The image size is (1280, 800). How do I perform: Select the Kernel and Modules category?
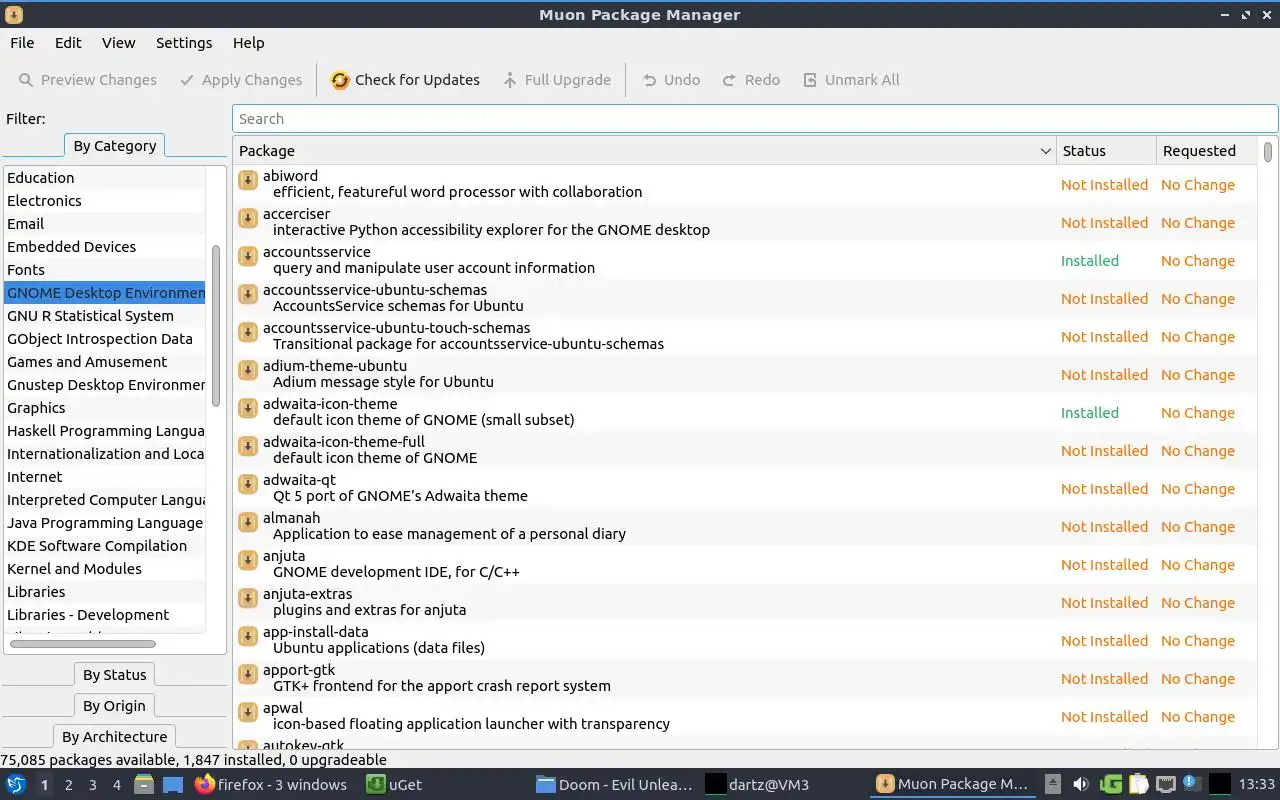coord(105,569)
